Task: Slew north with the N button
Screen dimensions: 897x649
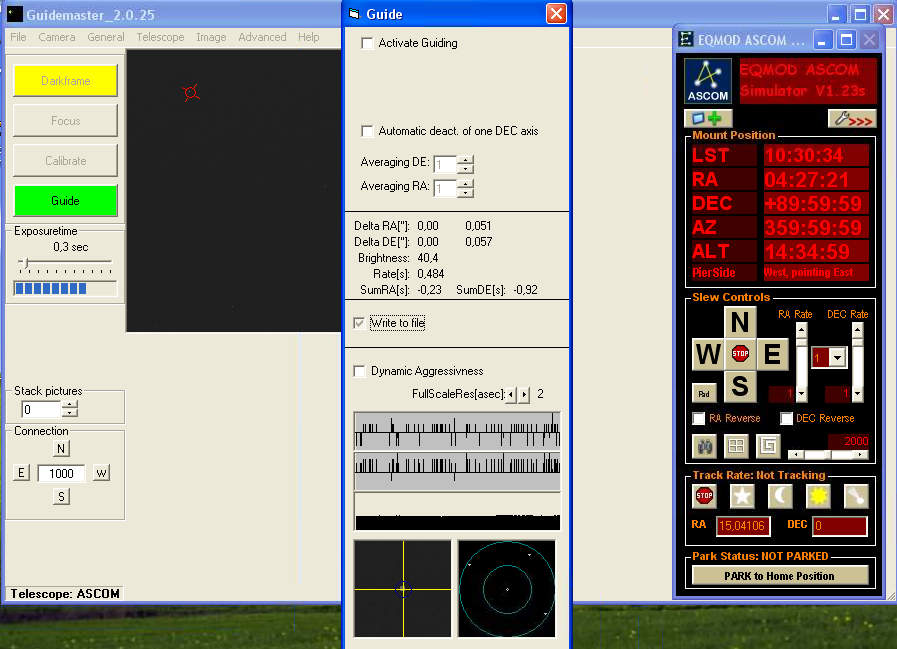Action: click(740, 322)
